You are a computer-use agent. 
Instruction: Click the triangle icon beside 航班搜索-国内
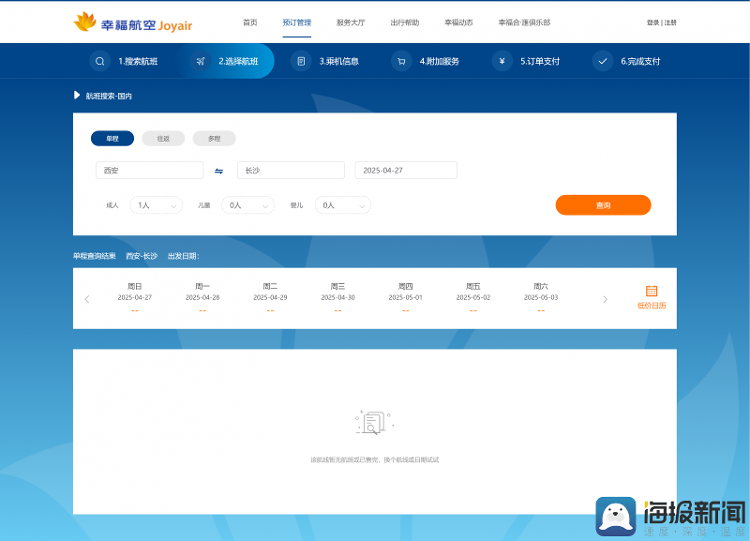point(77,95)
